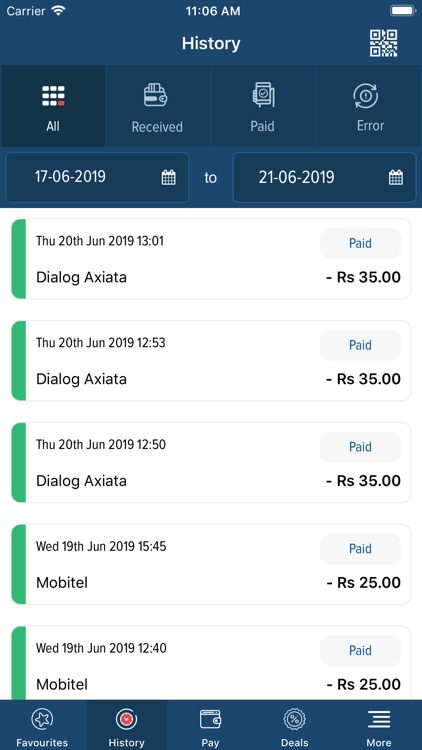Filter by Paid transactions icon
Viewport: 422px width, 750px height.
(263, 95)
